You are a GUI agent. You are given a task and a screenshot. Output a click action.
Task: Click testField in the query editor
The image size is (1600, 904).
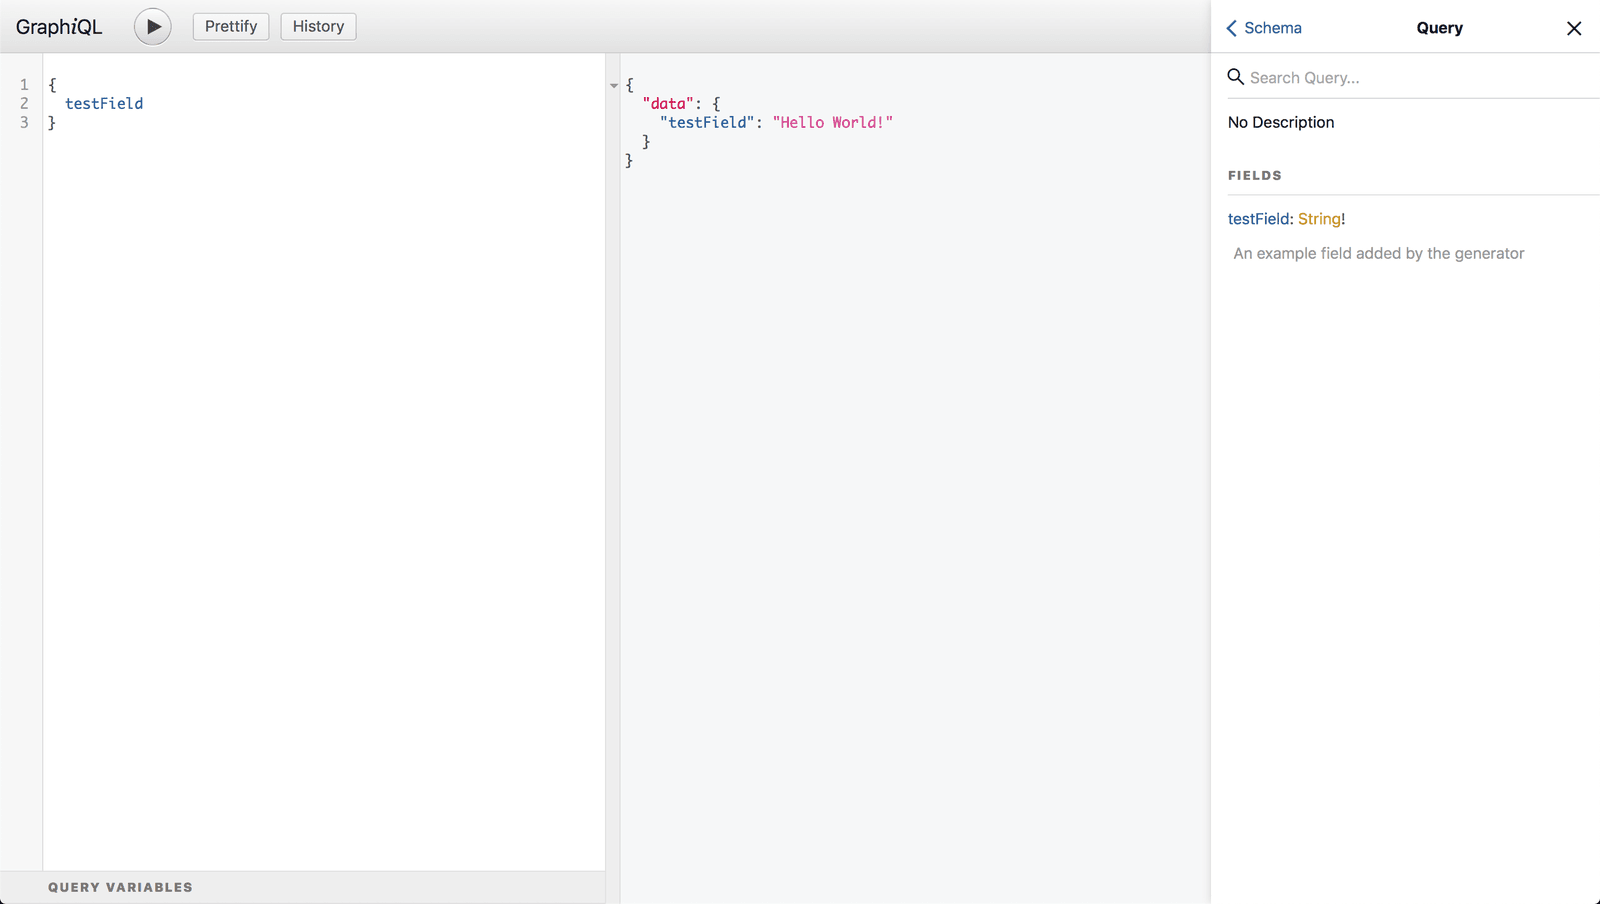104,103
